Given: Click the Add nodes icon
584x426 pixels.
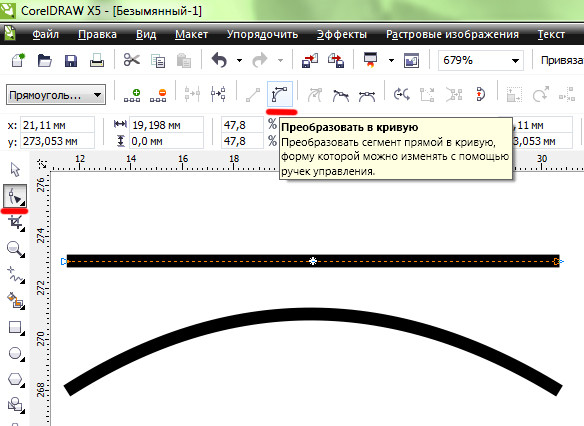Looking at the screenshot, I should tap(133, 95).
